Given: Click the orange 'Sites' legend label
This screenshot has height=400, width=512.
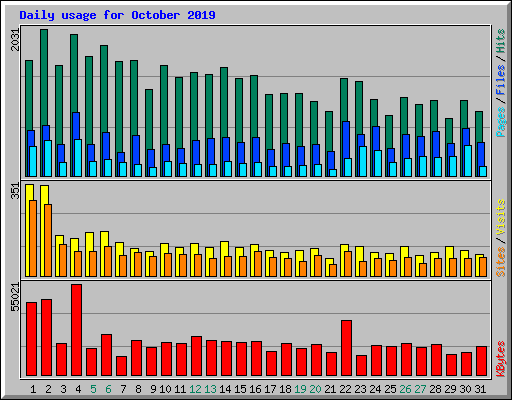Looking at the screenshot, I should click(501, 262).
